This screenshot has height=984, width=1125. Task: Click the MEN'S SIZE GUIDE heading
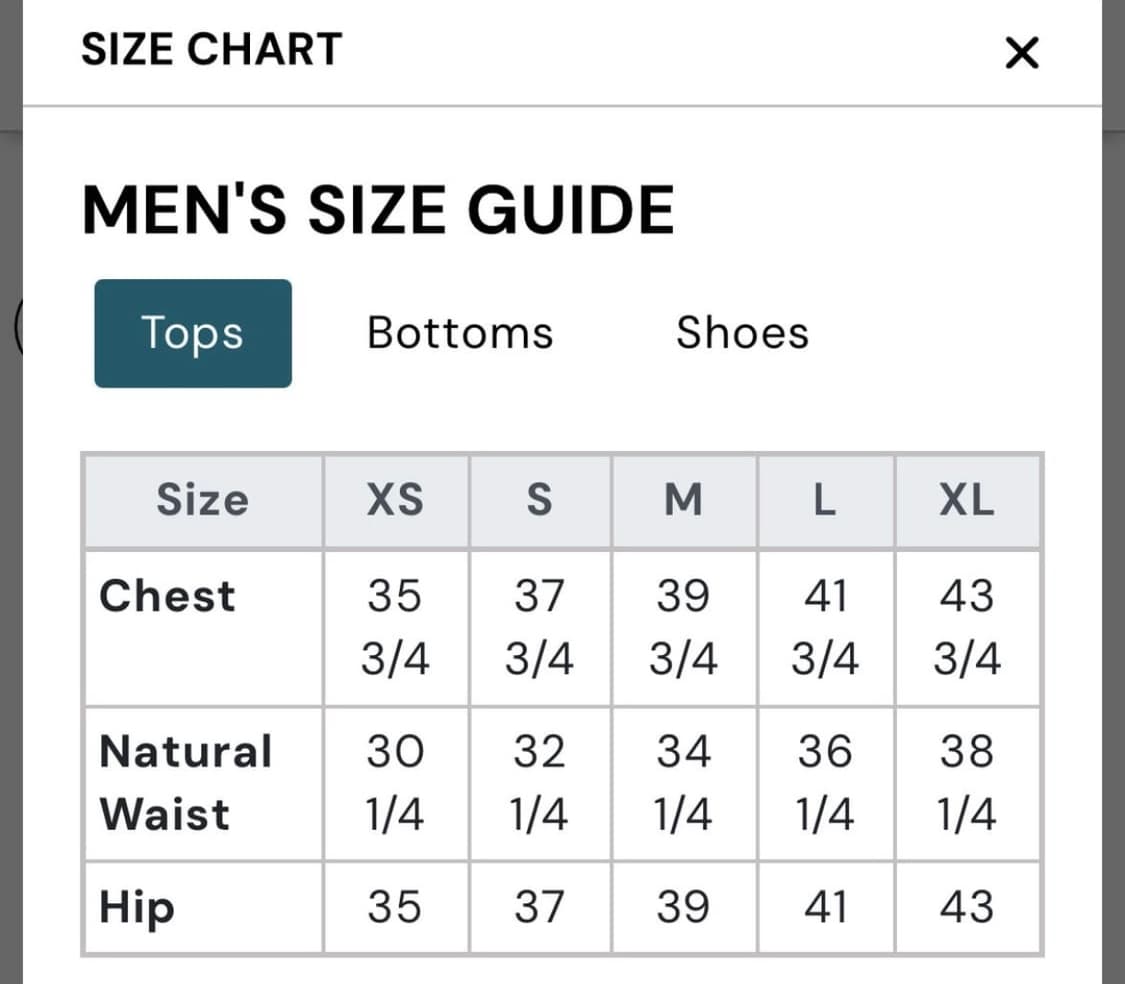tap(378, 210)
